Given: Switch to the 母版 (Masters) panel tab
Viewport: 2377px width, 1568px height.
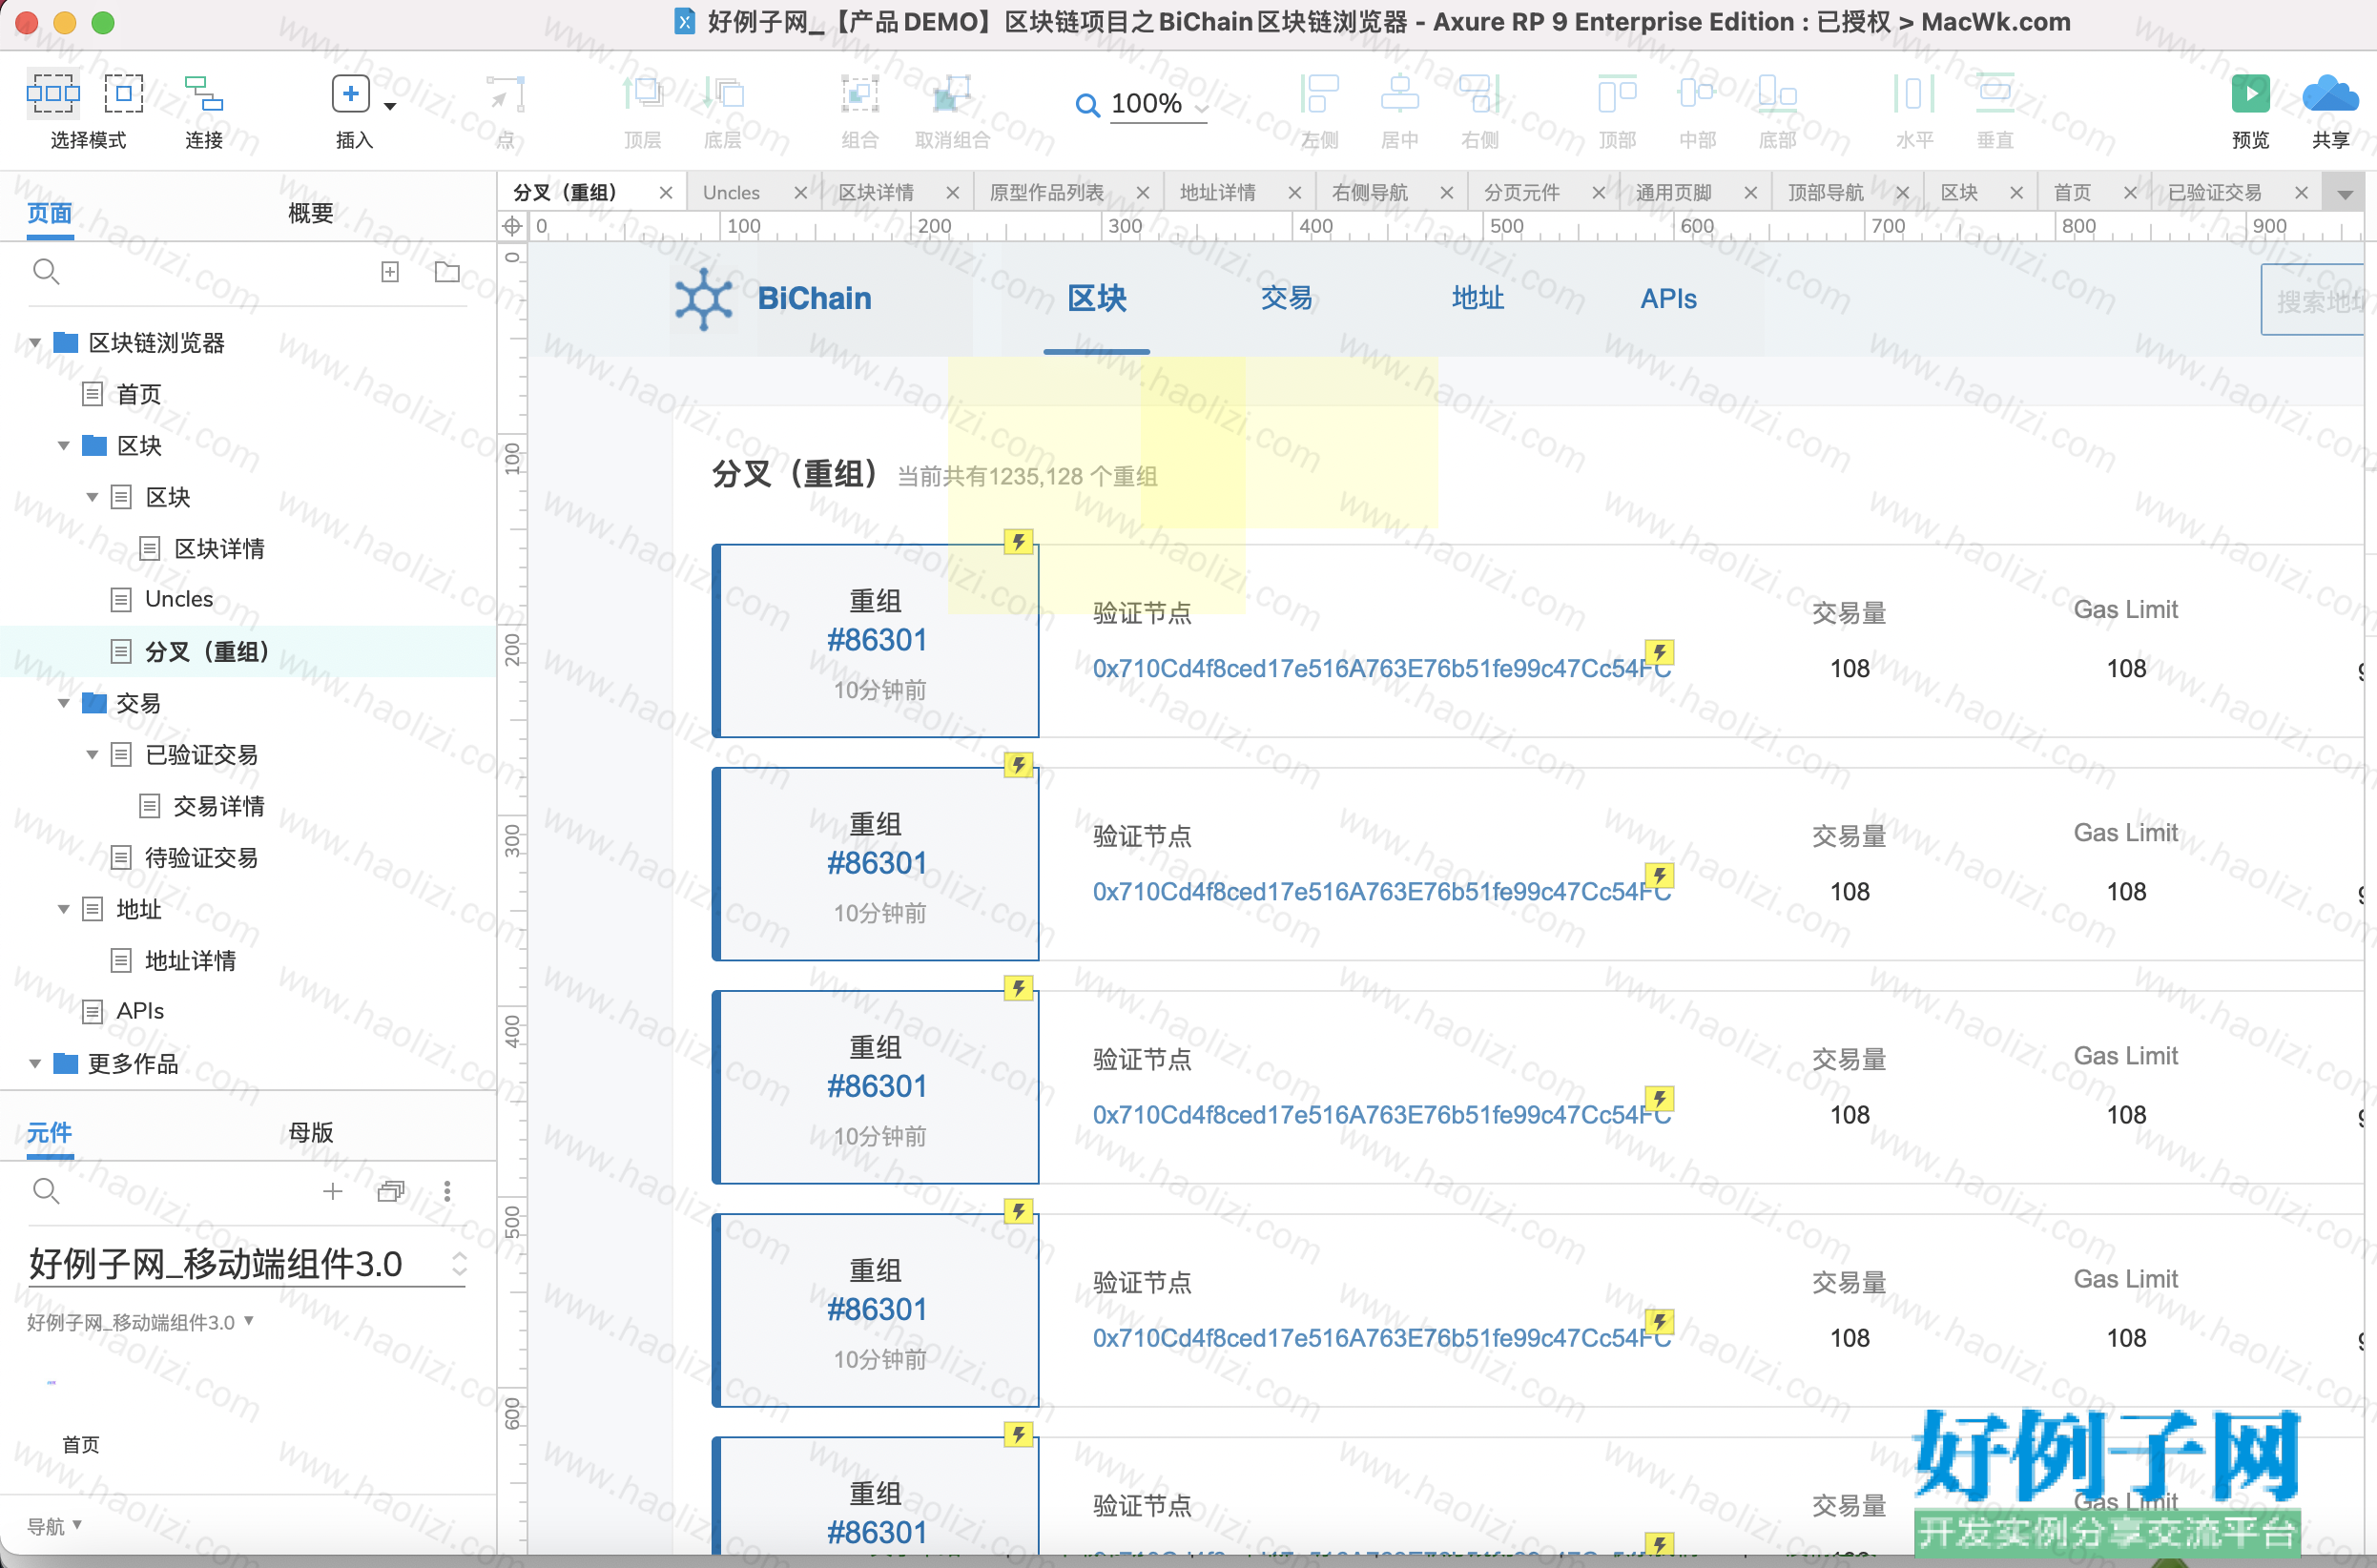Looking at the screenshot, I should tap(310, 1132).
